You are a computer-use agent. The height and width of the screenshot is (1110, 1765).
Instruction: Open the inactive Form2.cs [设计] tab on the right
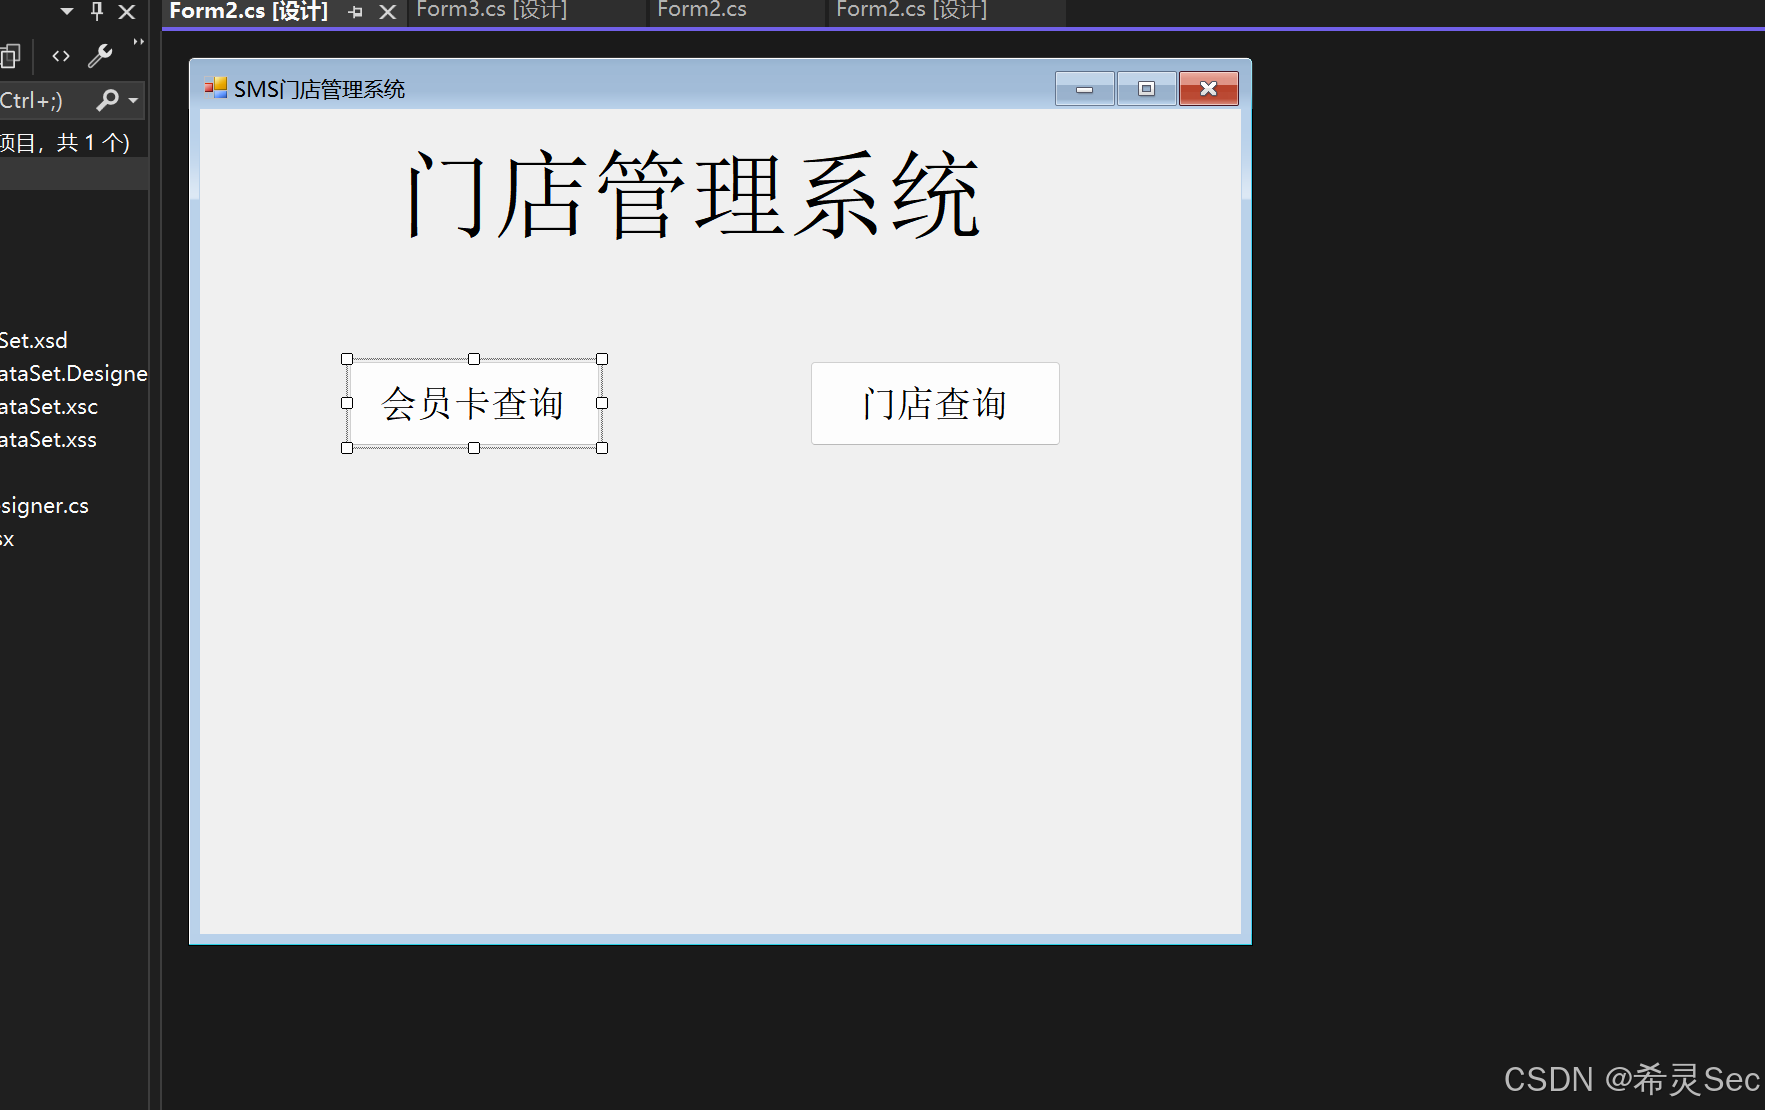912,11
